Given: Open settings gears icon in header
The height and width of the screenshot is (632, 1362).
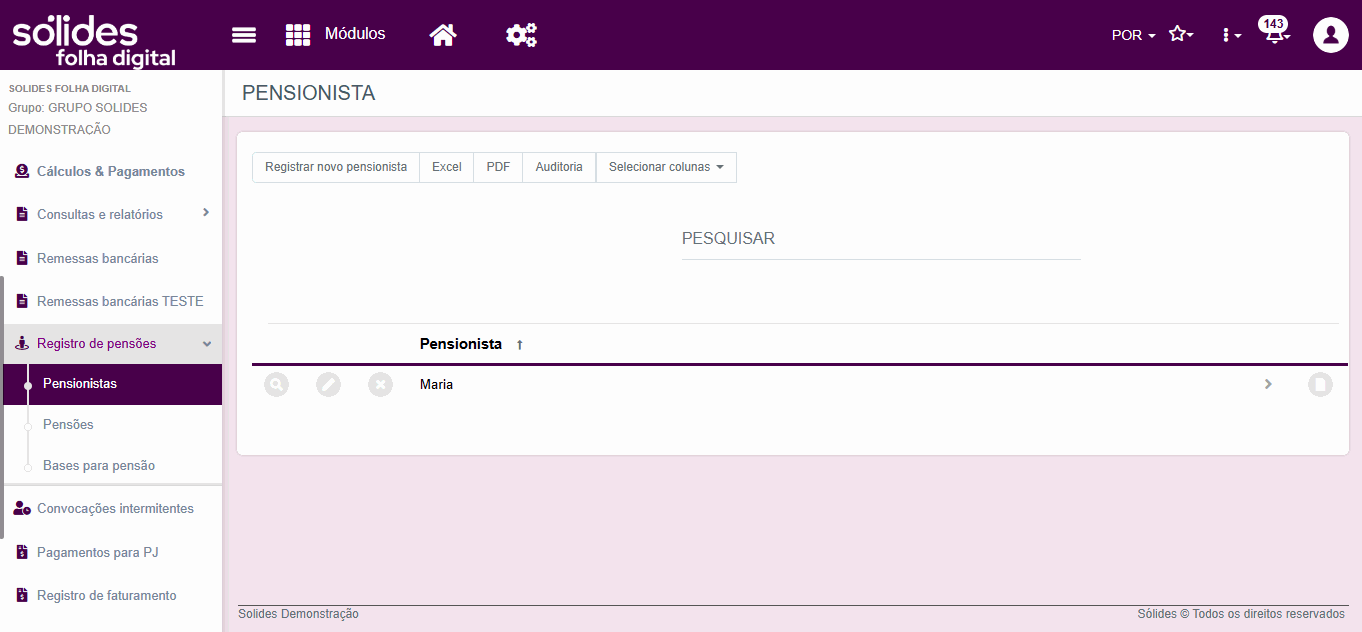Looking at the screenshot, I should point(521,35).
